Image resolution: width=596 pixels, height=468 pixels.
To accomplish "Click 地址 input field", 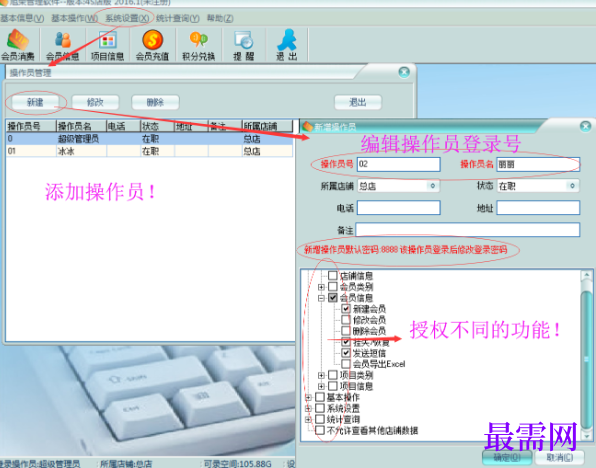I will click(538, 208).
